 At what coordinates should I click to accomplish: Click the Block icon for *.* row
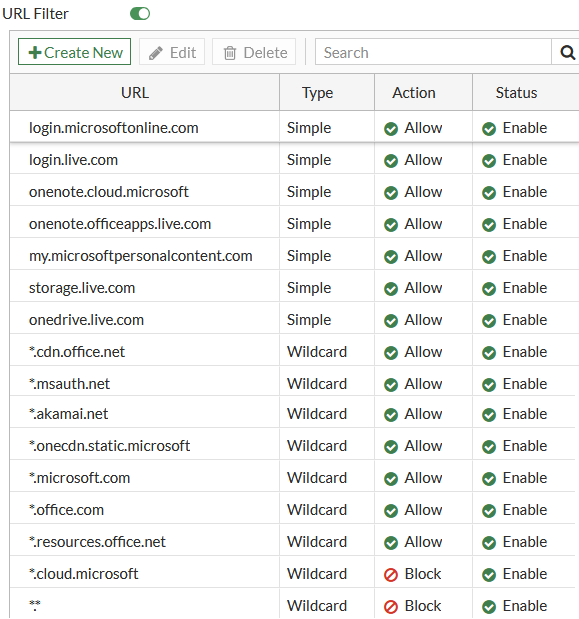[391, 607]
